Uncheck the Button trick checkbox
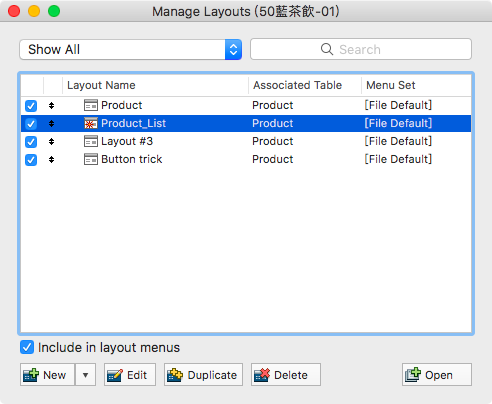This screenshot has width=492, height=404. tap(31, 160)
